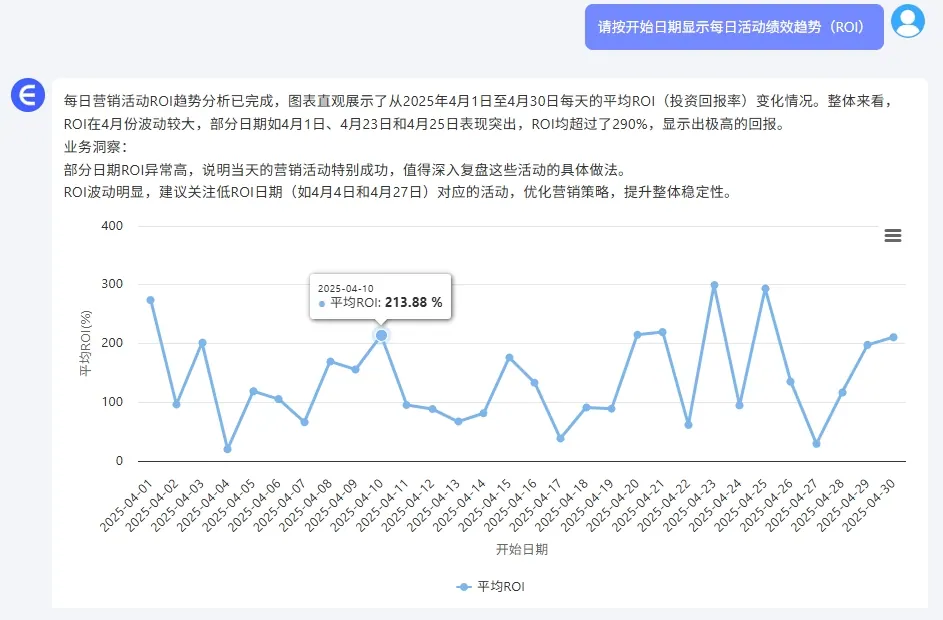Click the 业务洞察 heading text
Image resolution: width=943 pixels, height=620 pixels.
pos(95,147)
